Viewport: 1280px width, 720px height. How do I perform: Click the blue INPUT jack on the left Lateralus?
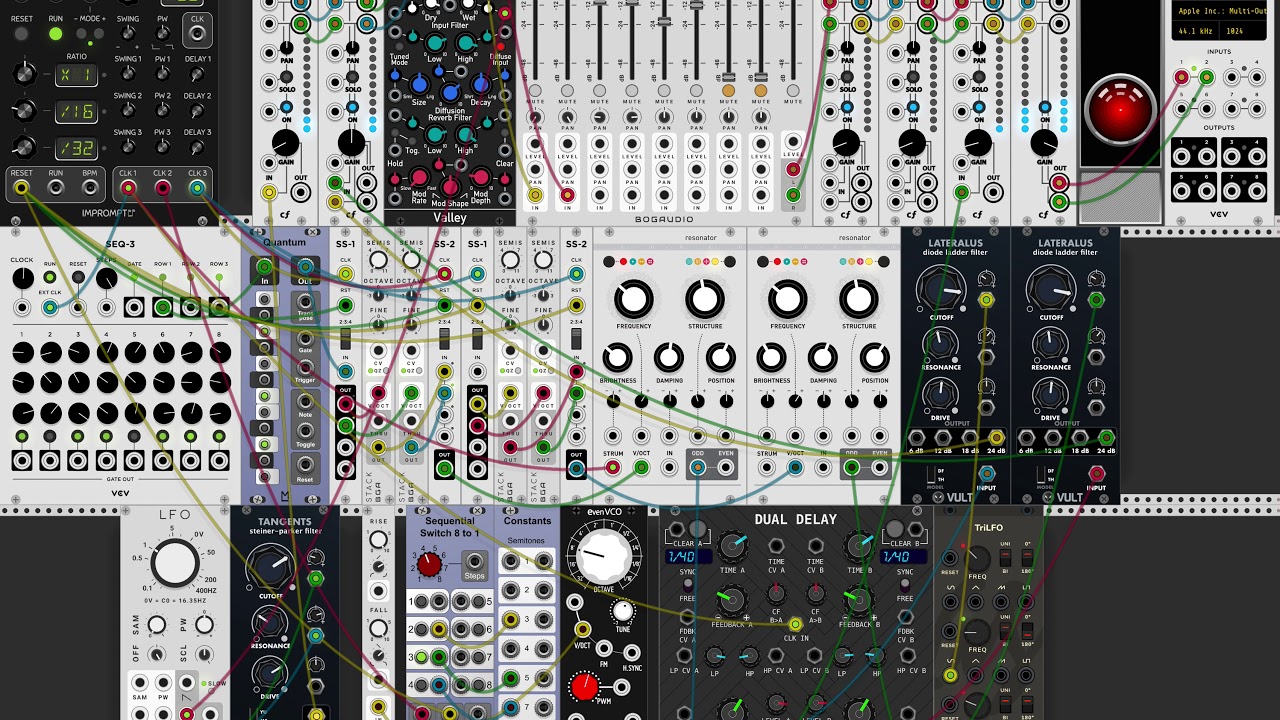987,474
